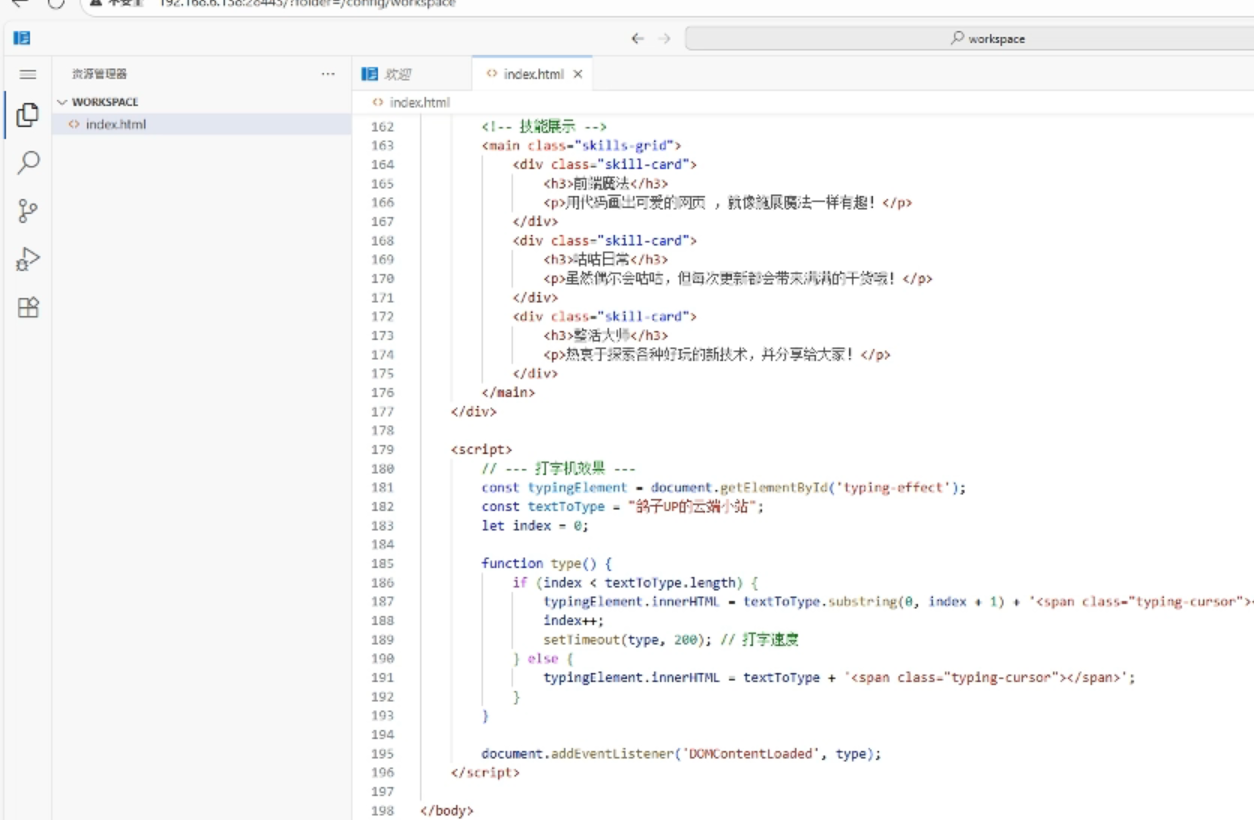The width and height of the screenshot is (1254, 820).
Task: Click line number 185 in the gutter
Action: 382,563
